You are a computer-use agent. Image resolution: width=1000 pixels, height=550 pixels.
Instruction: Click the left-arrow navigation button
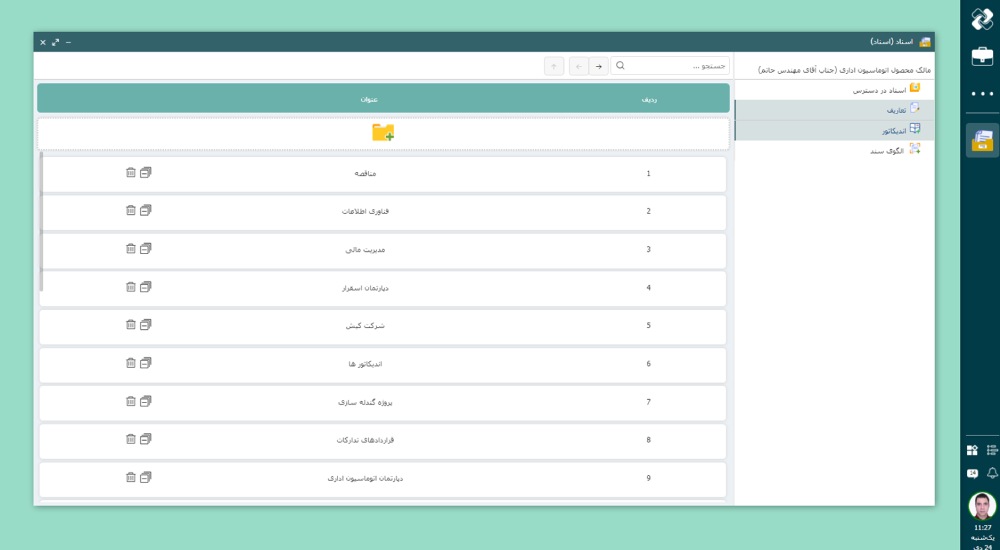tap(578, 66)
